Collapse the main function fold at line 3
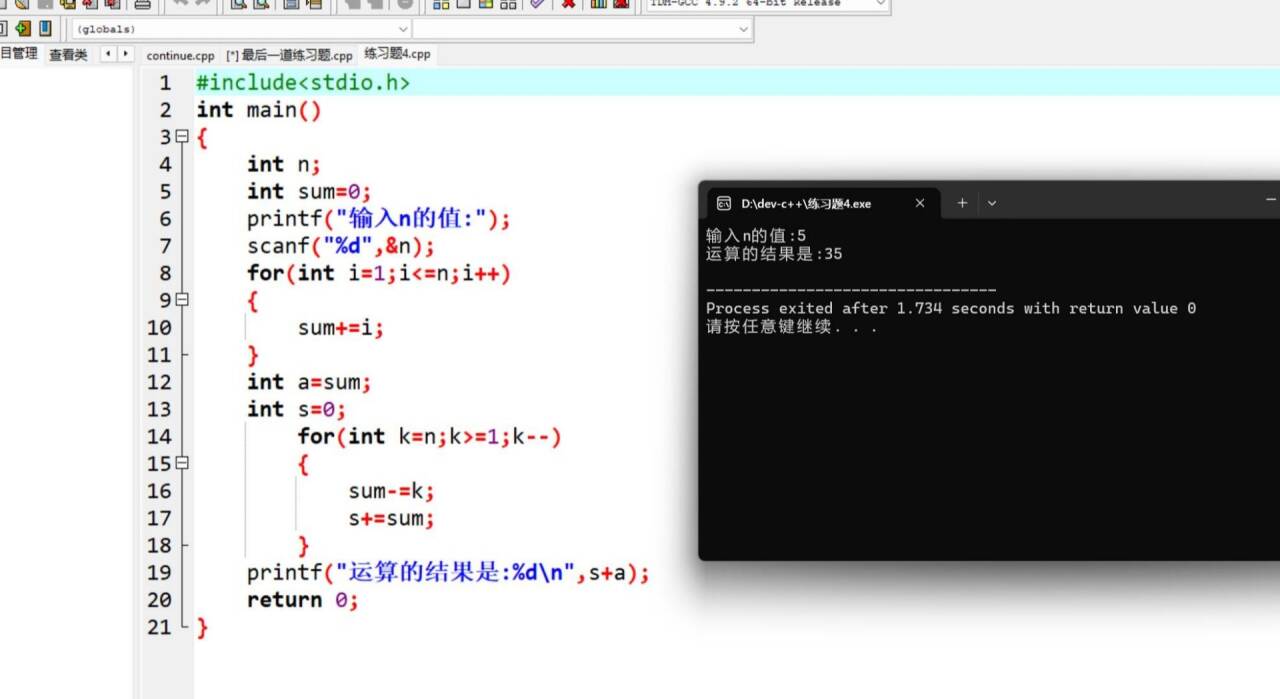The width and height of the screenshot is (1280, 699). pos(181,137)
